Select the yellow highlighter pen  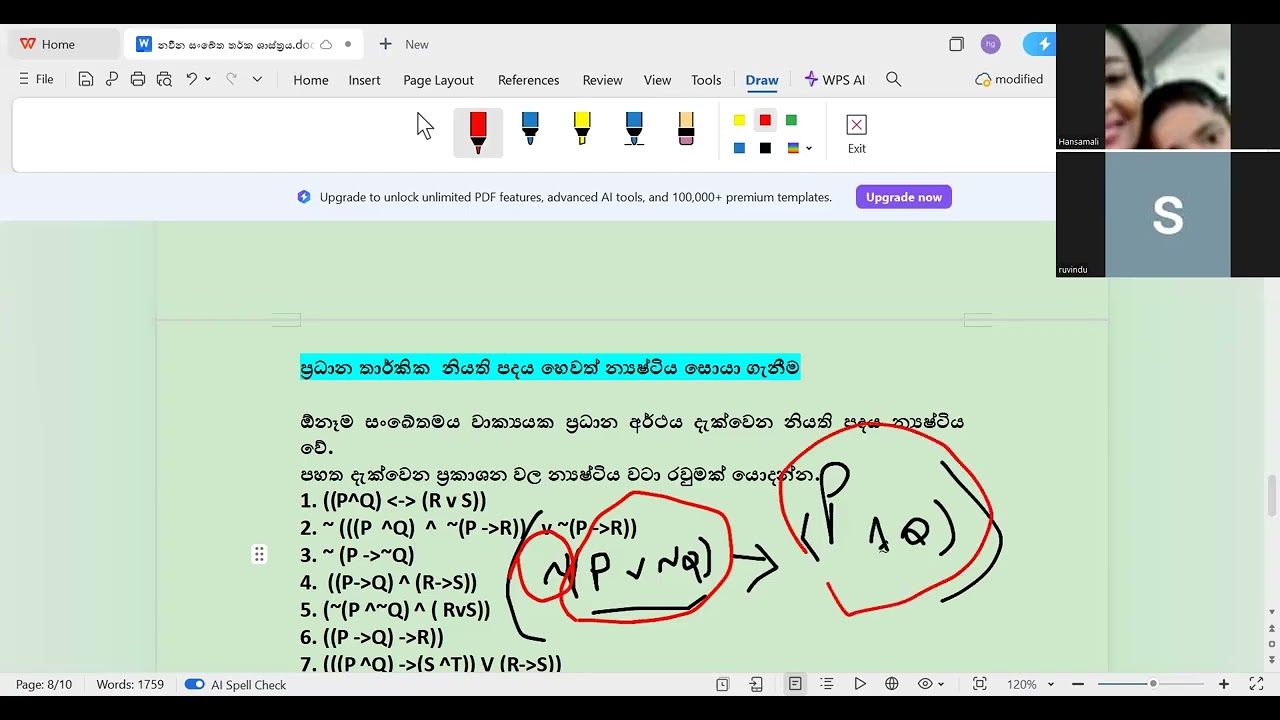point(582,128)
